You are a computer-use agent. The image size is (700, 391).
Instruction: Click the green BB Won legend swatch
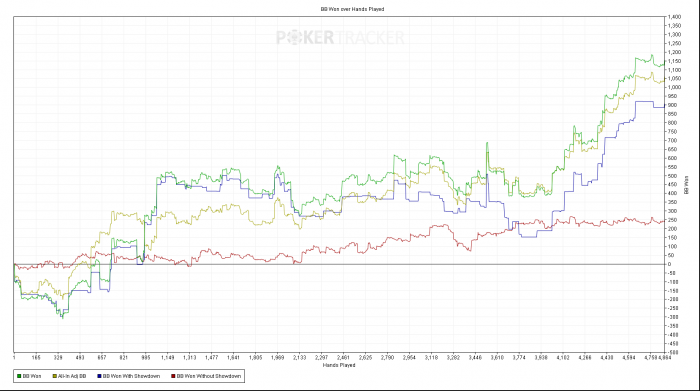pyautogui.click(x=19, y=376)
